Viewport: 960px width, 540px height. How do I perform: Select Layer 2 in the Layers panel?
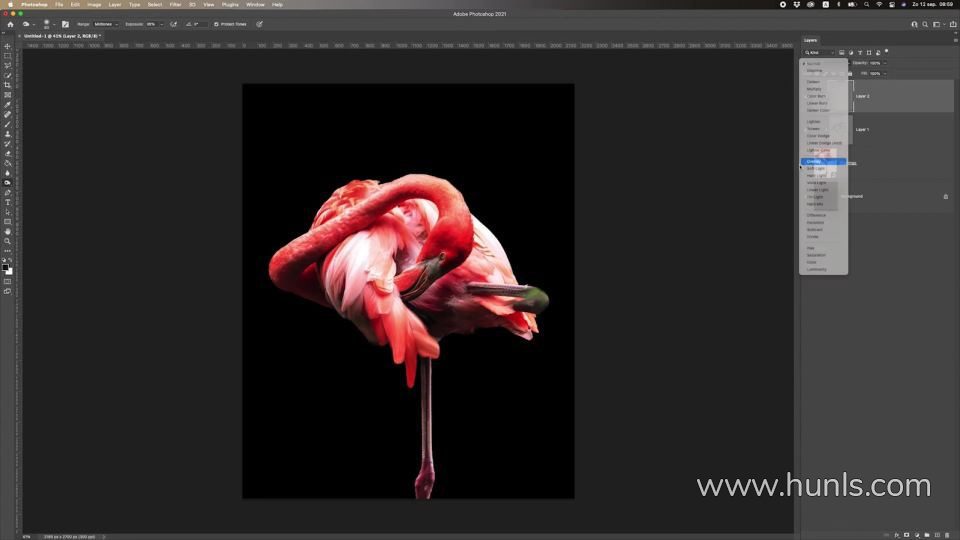900,96
